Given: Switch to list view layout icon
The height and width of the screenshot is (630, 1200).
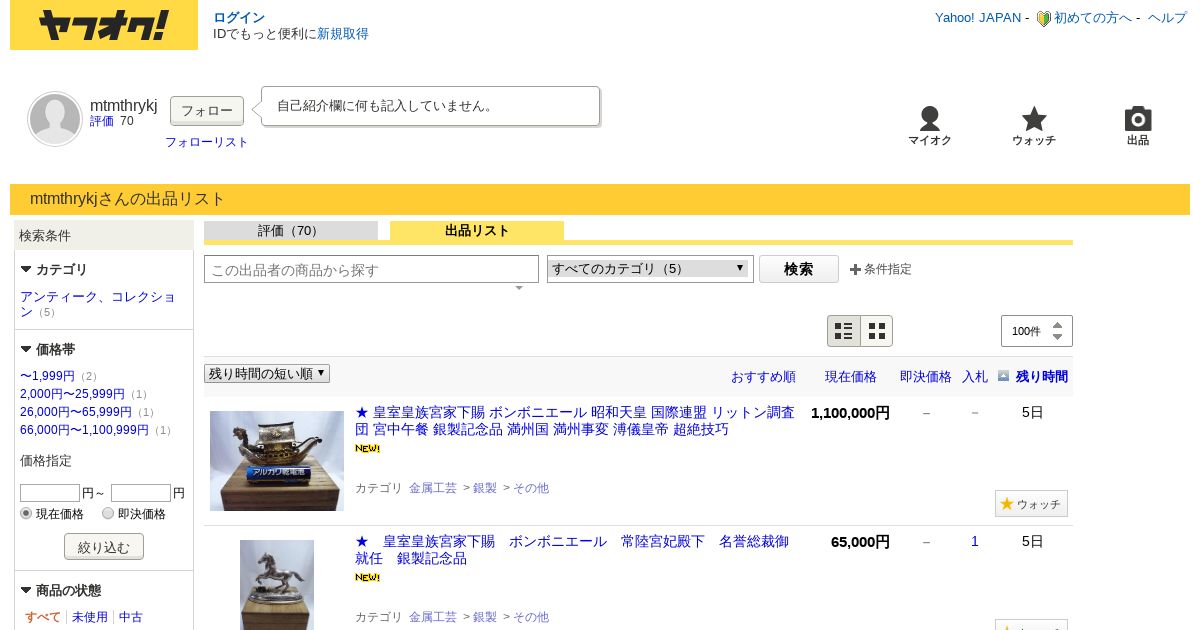Looking at the screenshot, I should pyautogui.click(x=844, y=331).
